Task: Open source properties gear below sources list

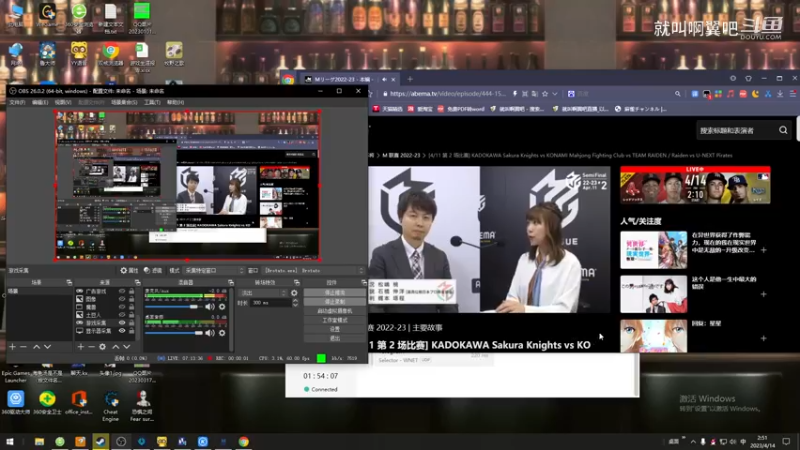Action: tap(103, 347)
